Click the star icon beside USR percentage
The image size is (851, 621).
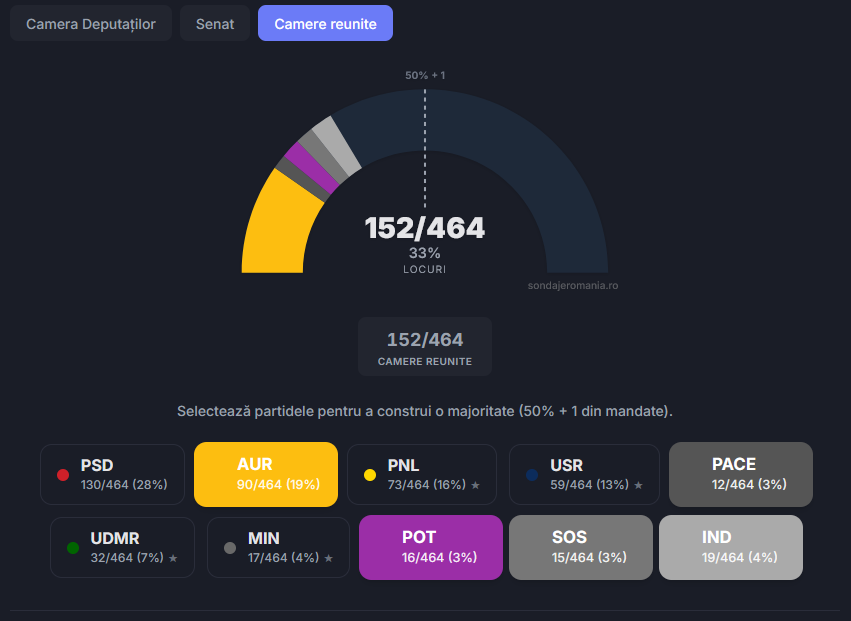coord(639,485)
